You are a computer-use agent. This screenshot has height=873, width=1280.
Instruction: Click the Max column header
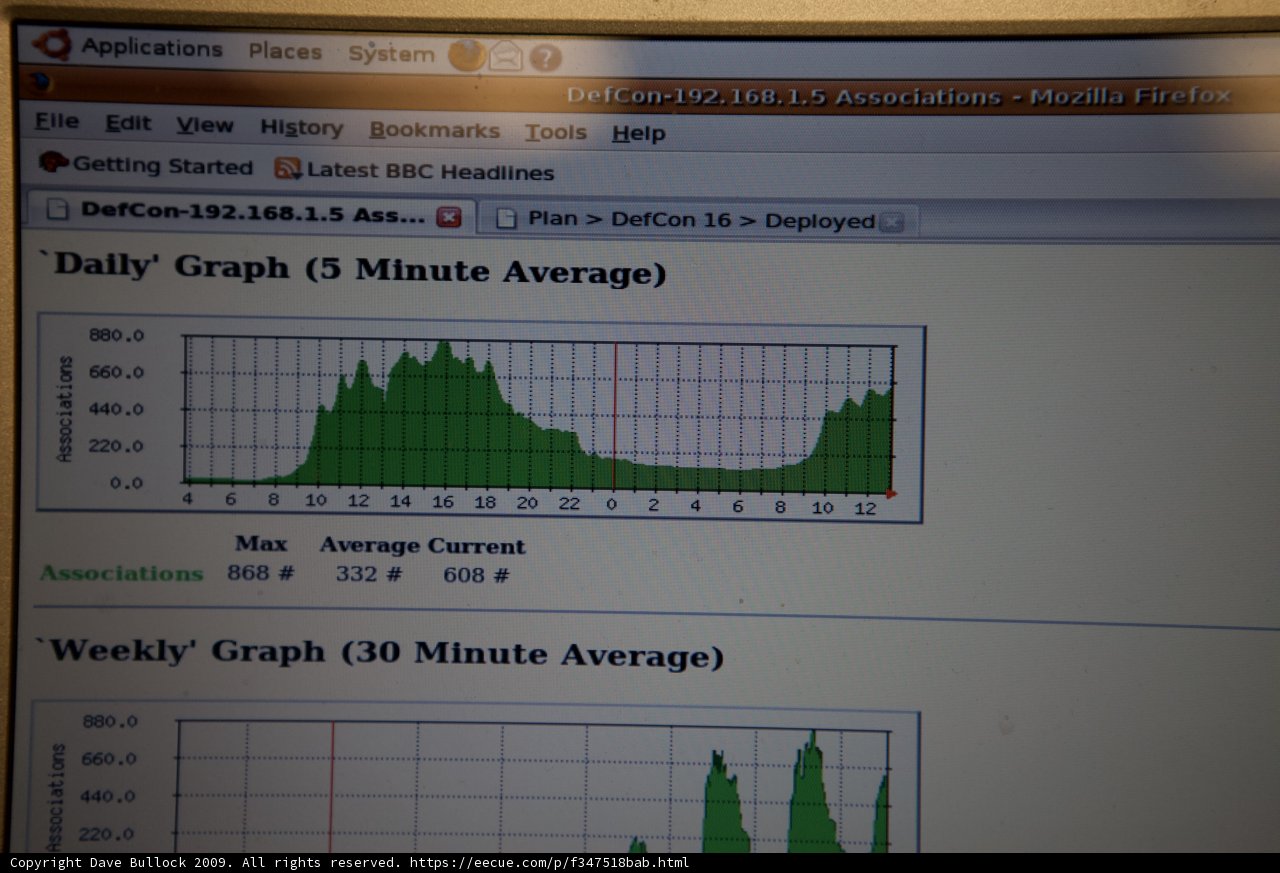click(261, 543)
